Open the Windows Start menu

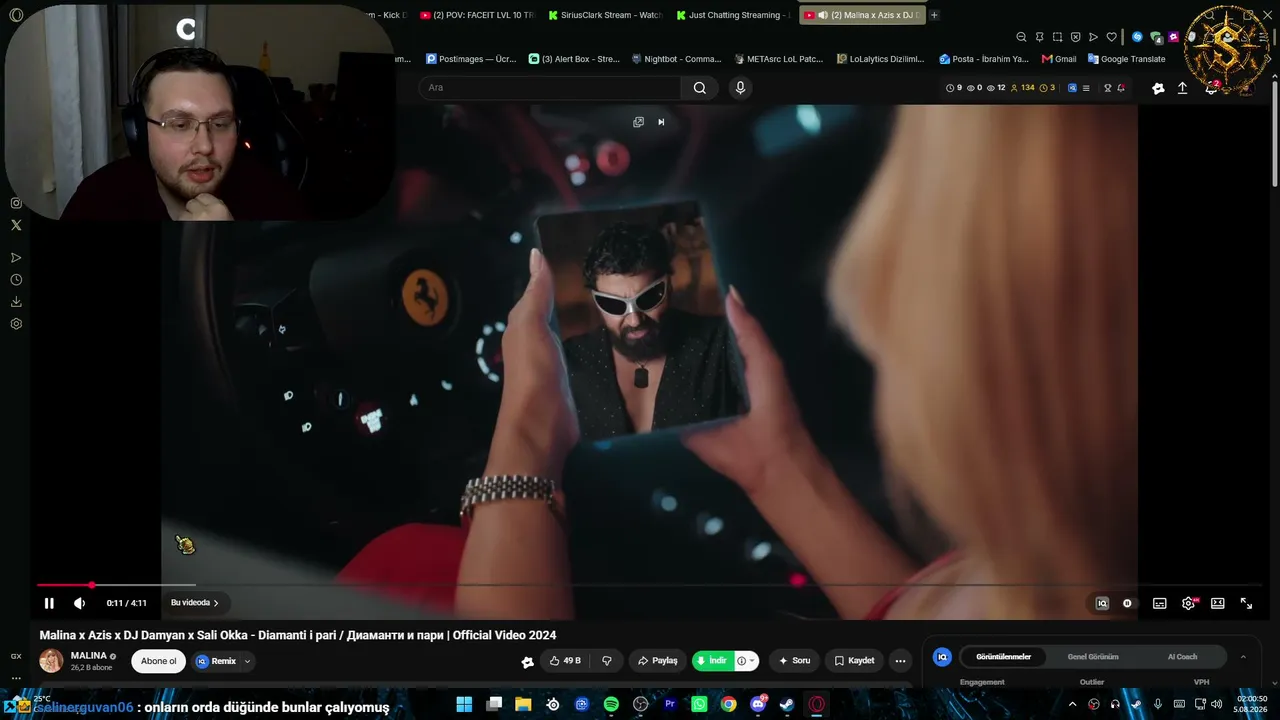tap(464, 704)
